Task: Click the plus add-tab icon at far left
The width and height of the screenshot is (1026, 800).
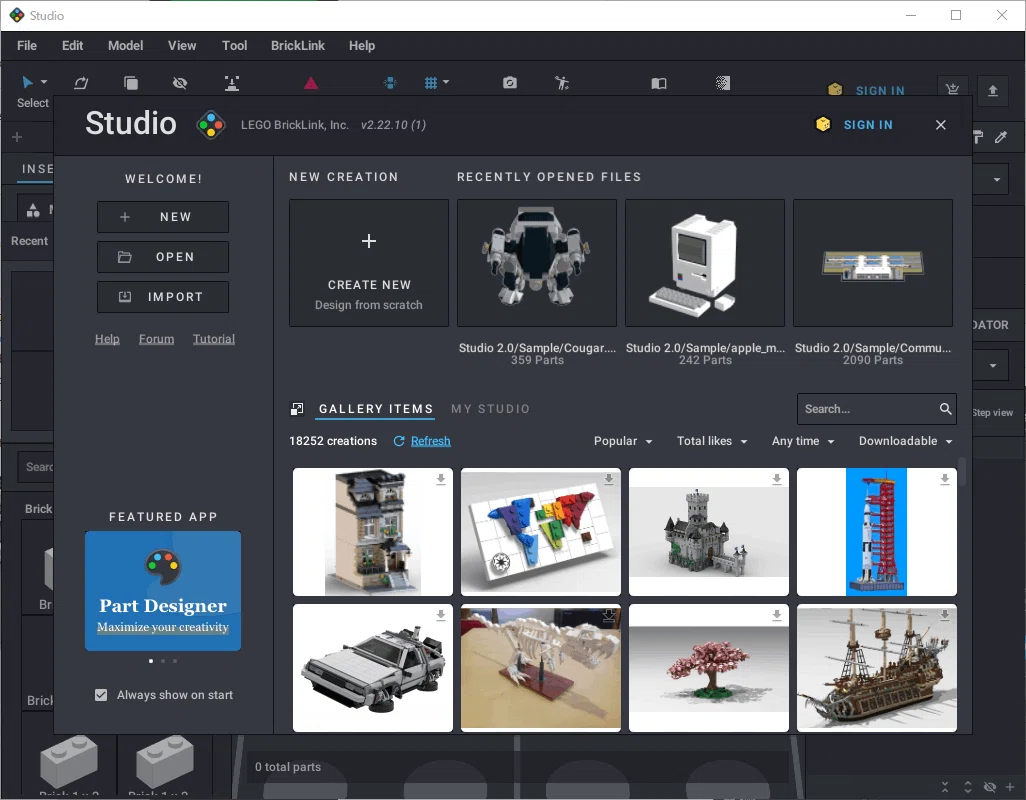Action: pos(17,137)
